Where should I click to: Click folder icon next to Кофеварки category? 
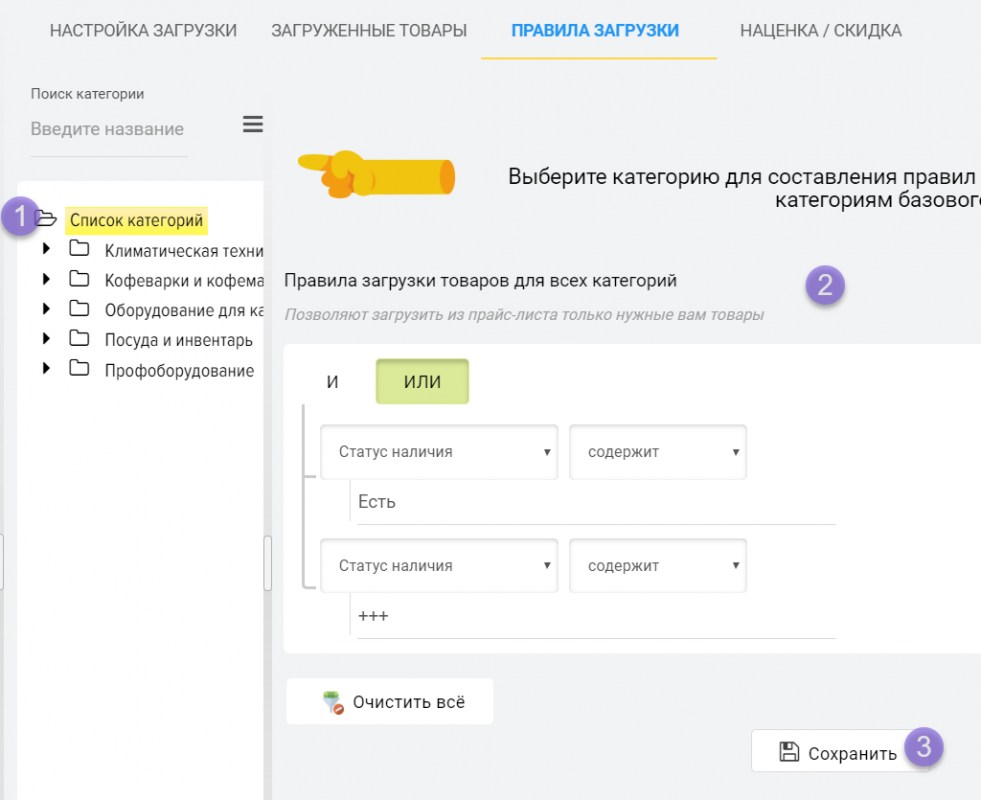(x=79, y=280)
